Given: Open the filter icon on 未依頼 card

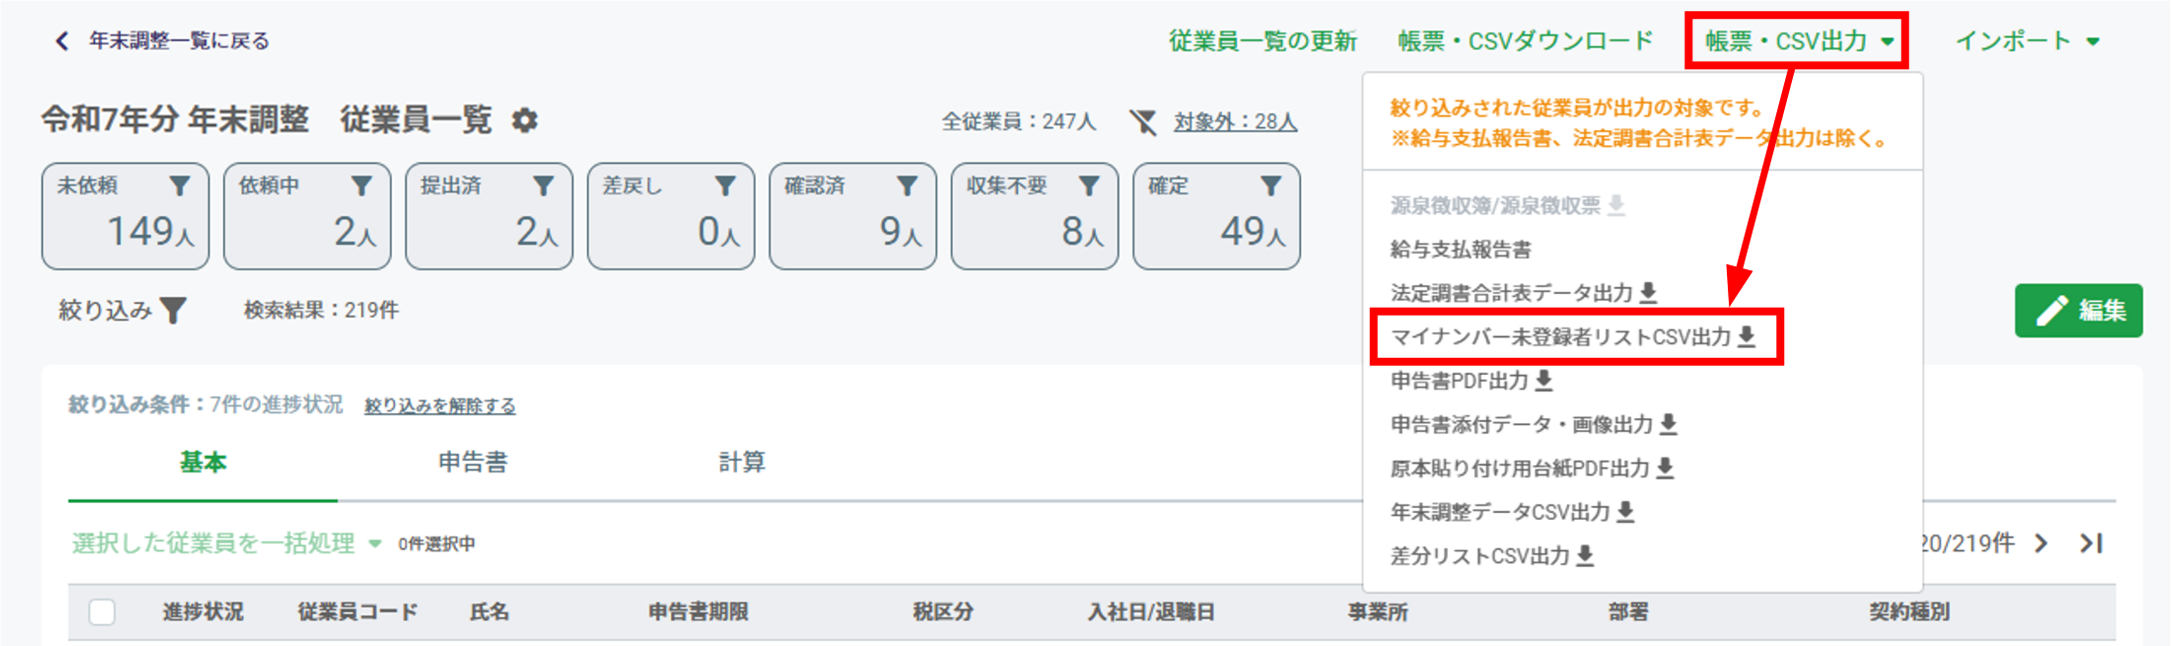Looking at the screenshot, I should tap(180, 186).
